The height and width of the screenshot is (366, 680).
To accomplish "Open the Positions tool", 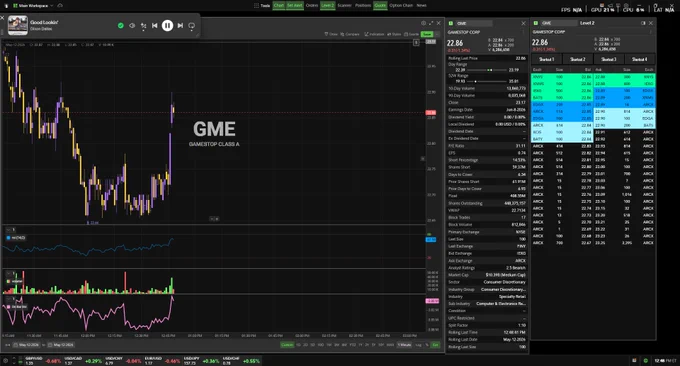I will click(363, 6).
